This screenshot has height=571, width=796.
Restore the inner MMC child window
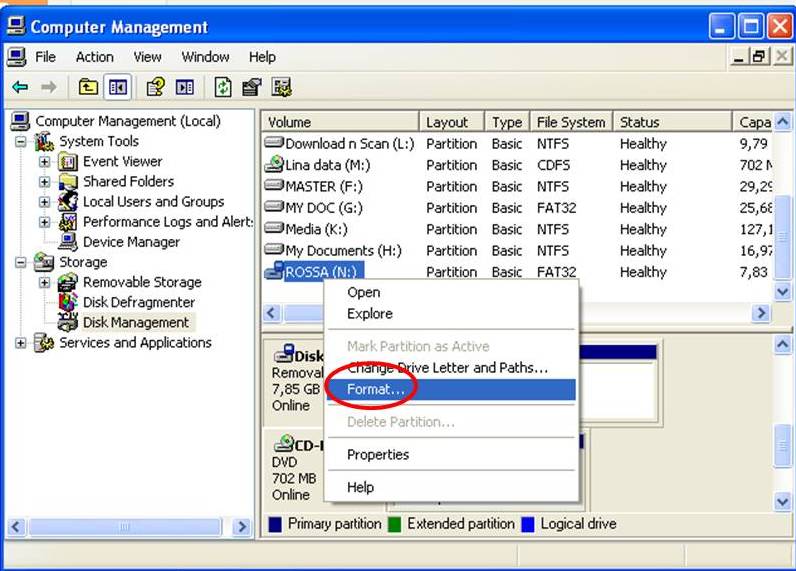click(759, 56)
